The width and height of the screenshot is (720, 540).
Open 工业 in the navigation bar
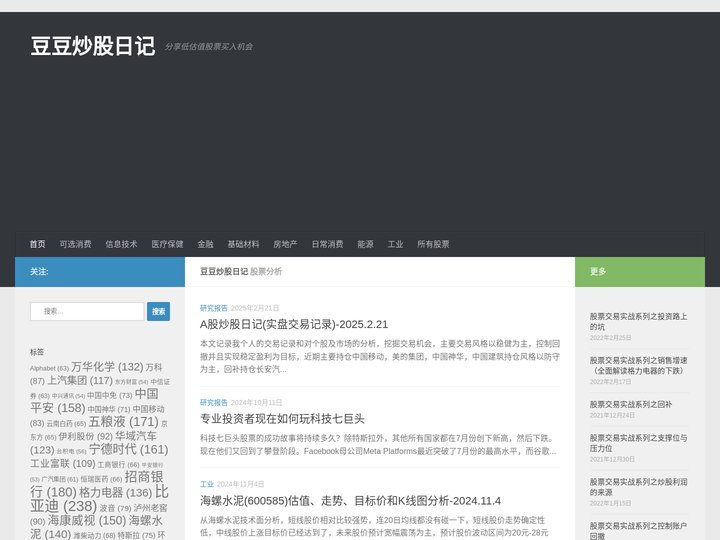395,244
